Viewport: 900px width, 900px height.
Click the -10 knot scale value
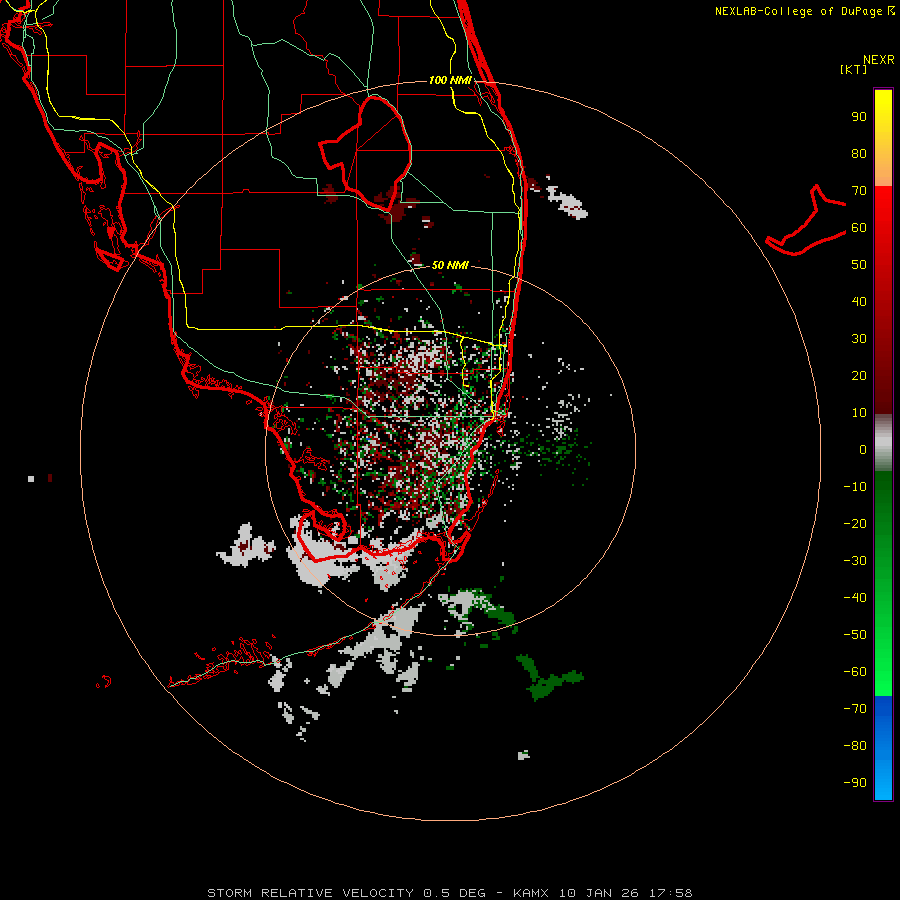point(855,487)
